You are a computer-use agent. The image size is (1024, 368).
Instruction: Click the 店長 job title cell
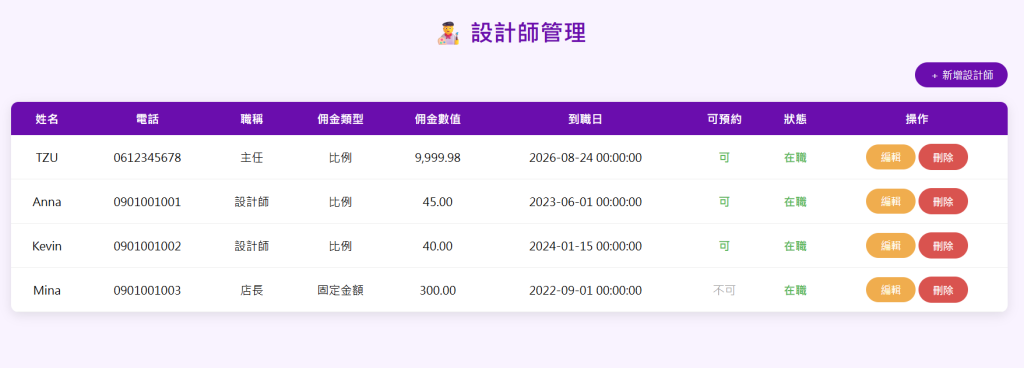point(252,290)
